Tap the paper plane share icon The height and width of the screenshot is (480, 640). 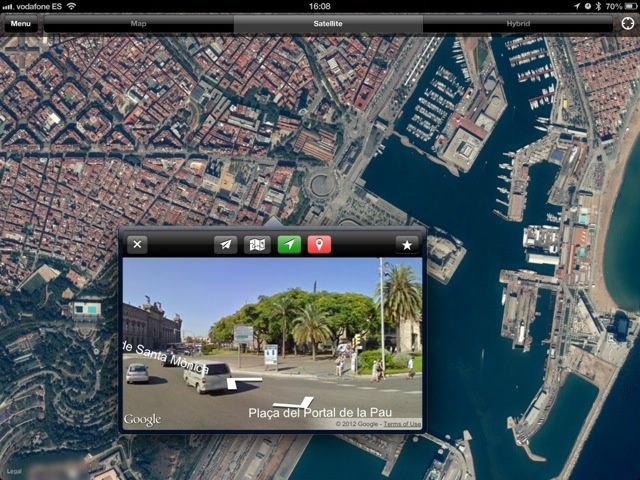pos(227,244)
